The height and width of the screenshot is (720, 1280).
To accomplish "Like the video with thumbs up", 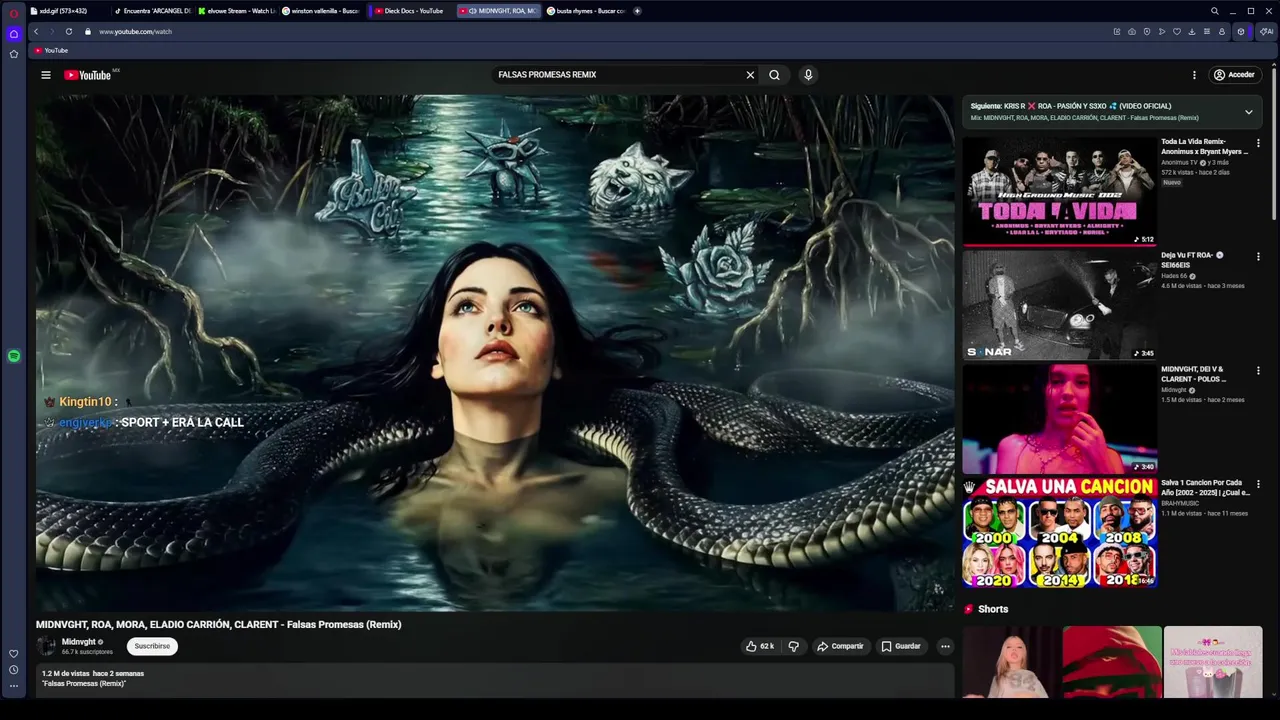I will (760, 646).
